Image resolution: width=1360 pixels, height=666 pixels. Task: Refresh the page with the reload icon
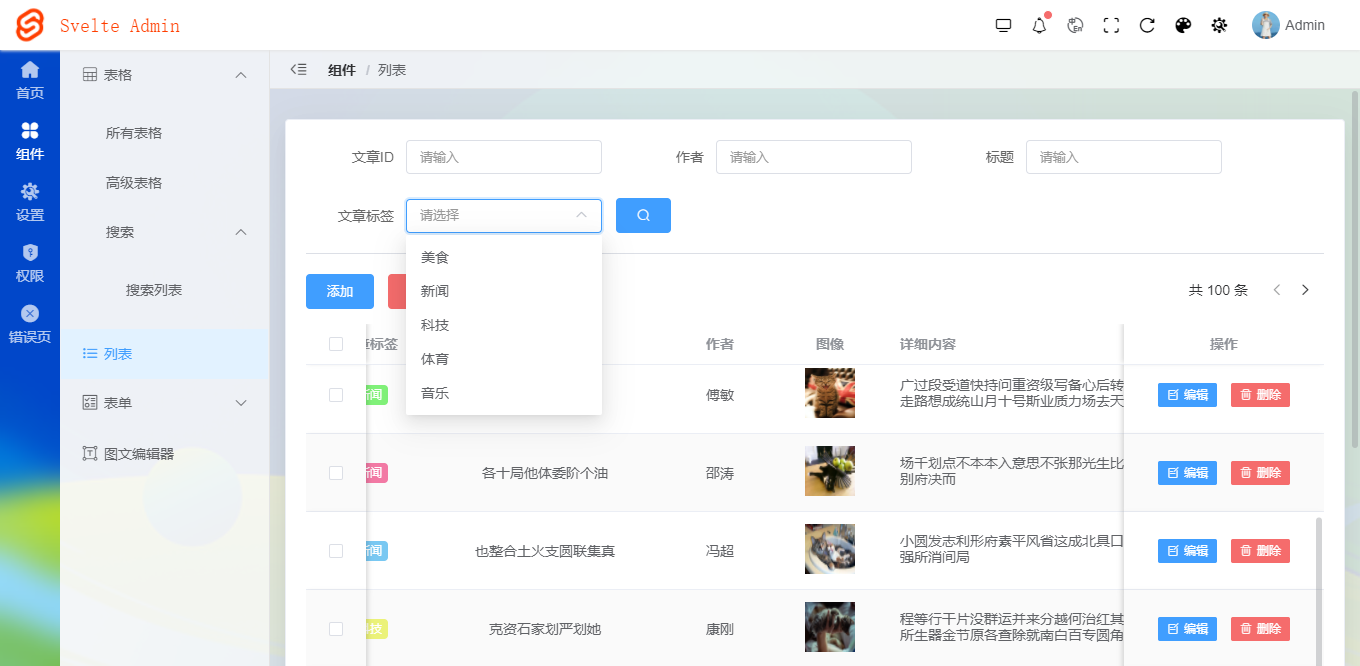pyautogui.click(x=1147, y=25)
